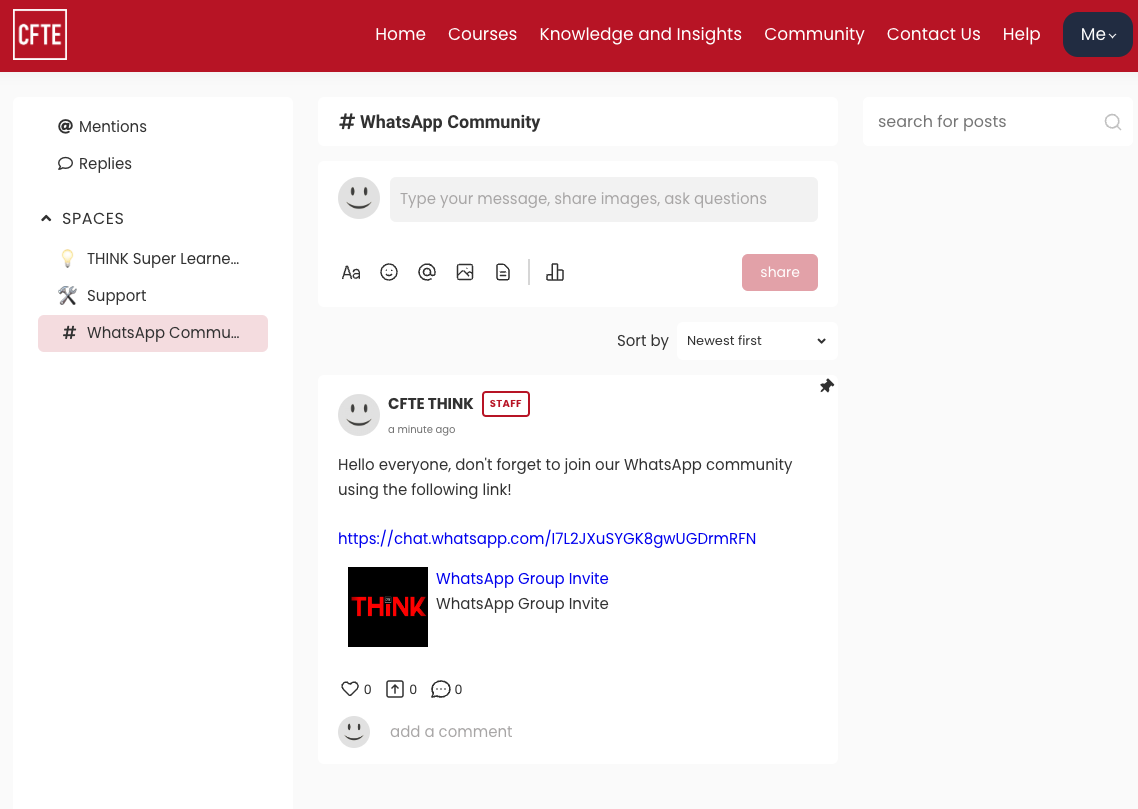The image size is (1138, 809).
Task: Open the WhatsApp Group Invite preview link
Action: pos(522,578)
